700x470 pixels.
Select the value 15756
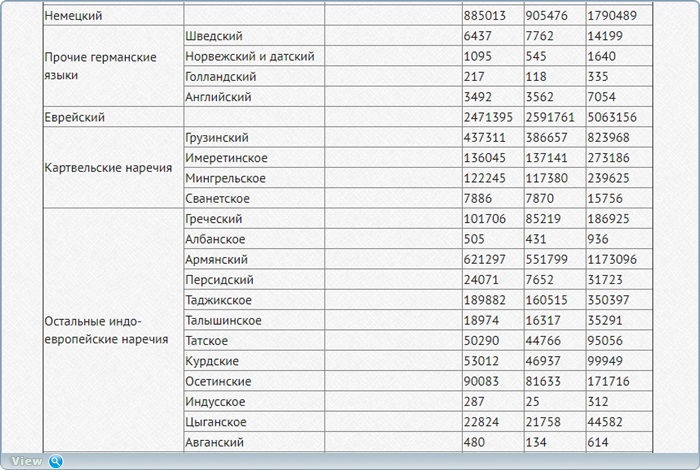(x=605, y=199)
